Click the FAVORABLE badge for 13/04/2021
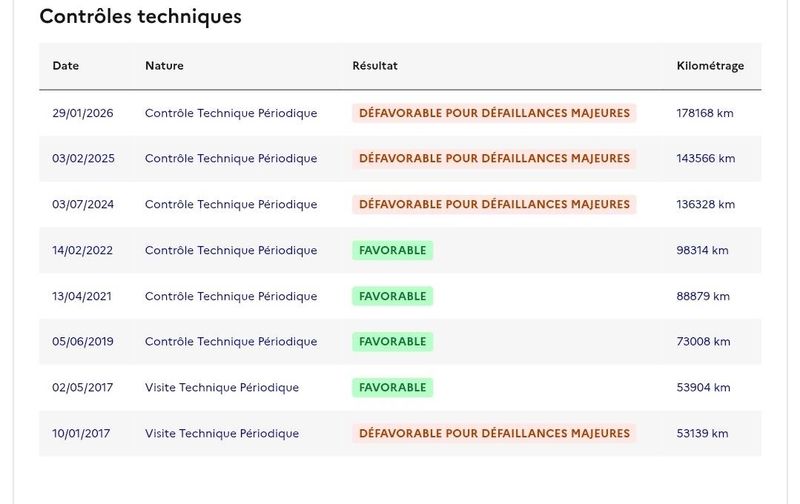This screenshot has width=800, height=504. (392, 296)
